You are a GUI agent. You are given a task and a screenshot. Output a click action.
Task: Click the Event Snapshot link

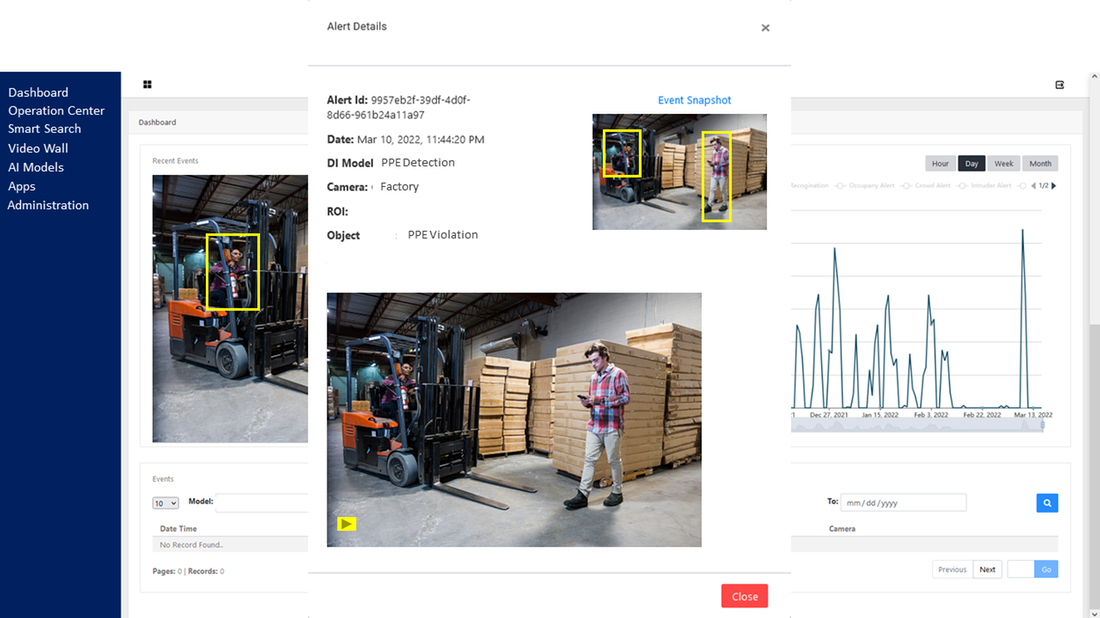pos(694,101)
